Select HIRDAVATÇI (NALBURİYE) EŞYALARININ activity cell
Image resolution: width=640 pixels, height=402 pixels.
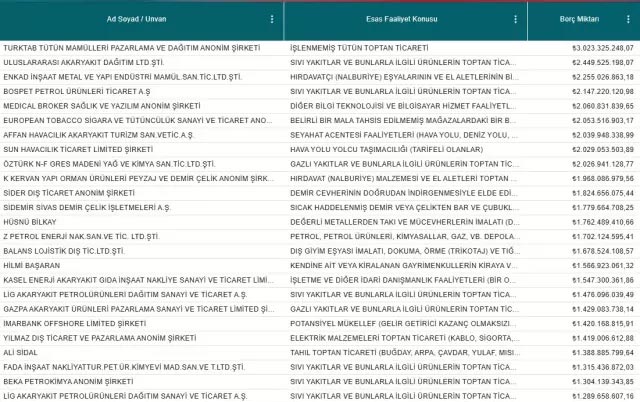404,77
